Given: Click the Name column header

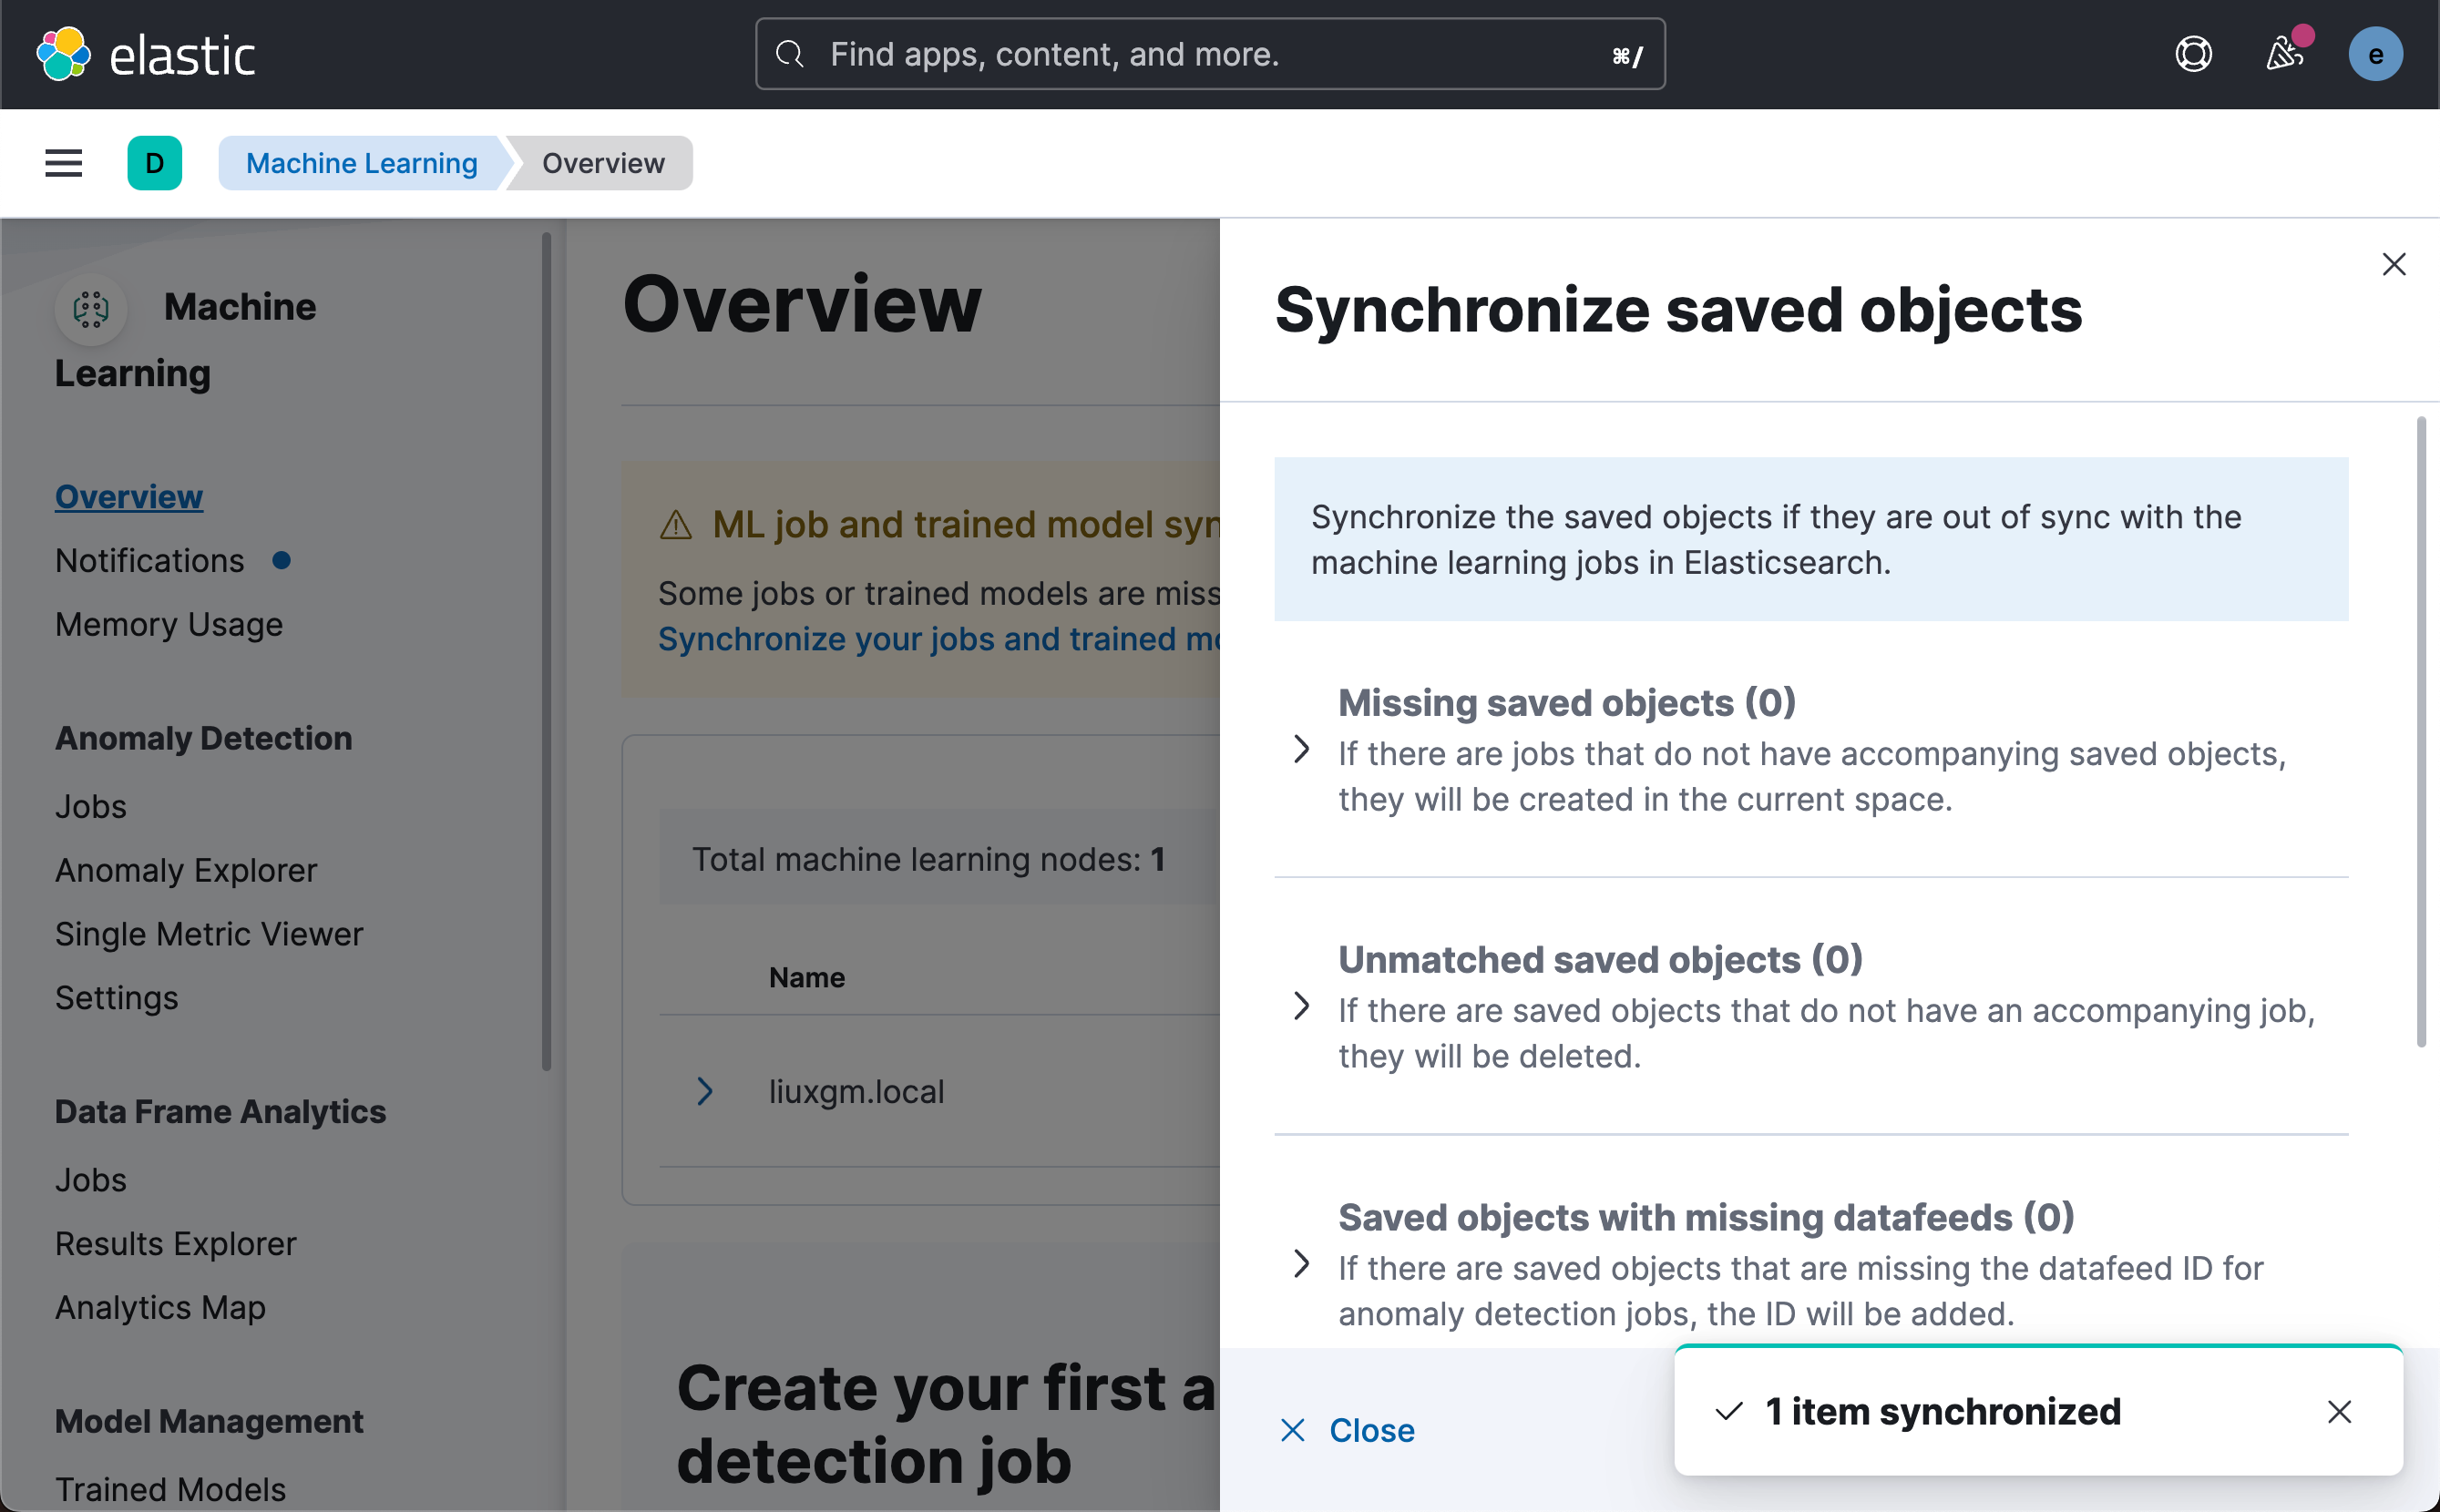Looking at the screenshot, I should point(807,978).
